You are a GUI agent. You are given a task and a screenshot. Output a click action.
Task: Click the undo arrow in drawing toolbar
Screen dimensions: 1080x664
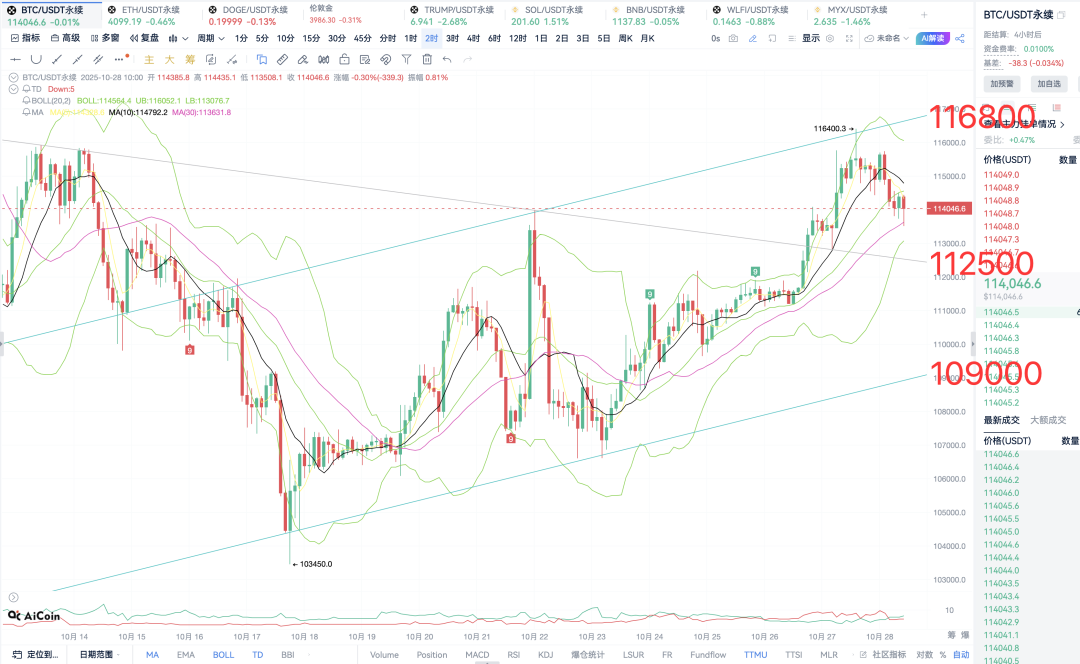[x=447, y=59]
